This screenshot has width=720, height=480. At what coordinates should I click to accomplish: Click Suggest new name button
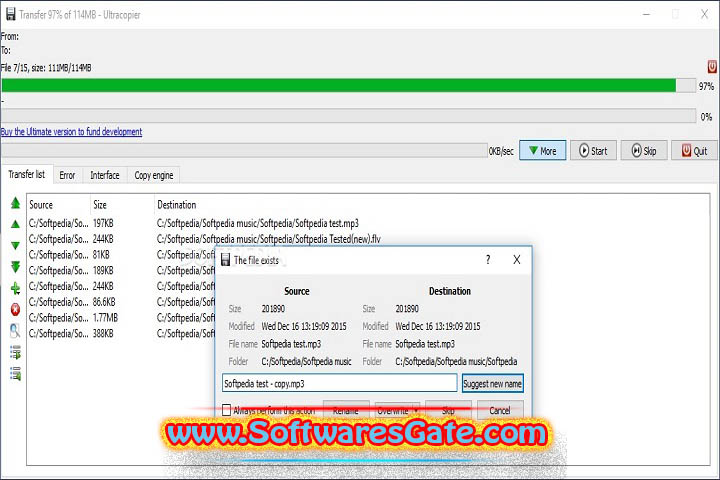(x=492, y=384)
